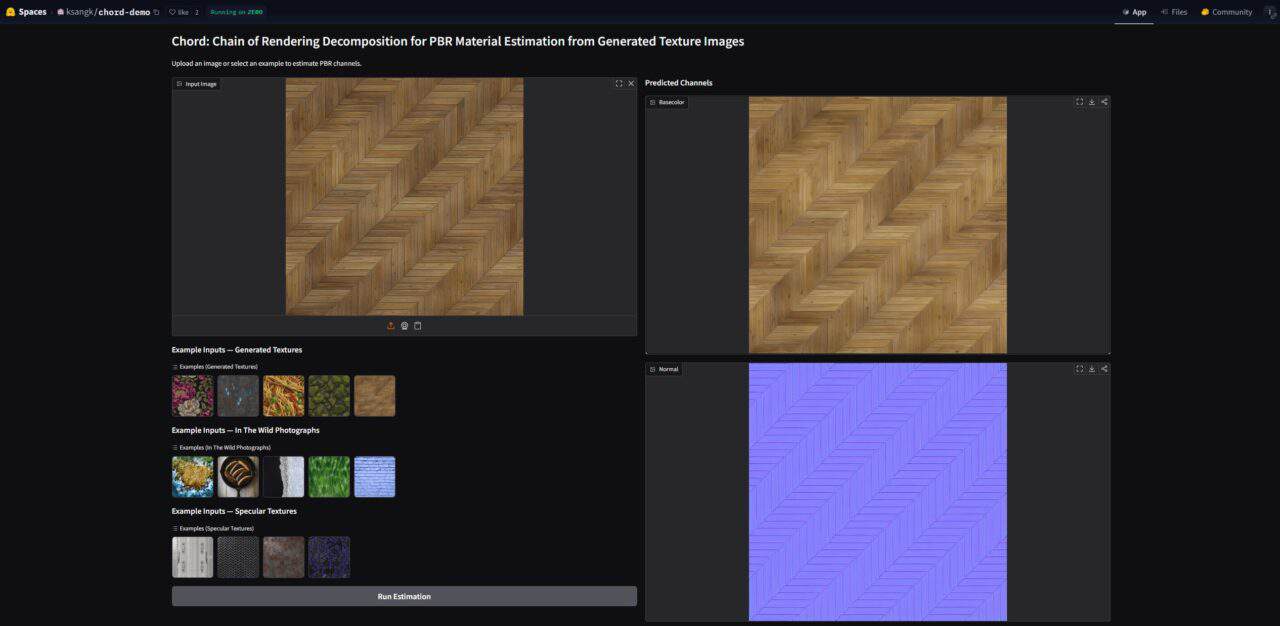This screenshot has width=1280, height=626.
Task: Open the Files tab
Action: coord(1174,12)
